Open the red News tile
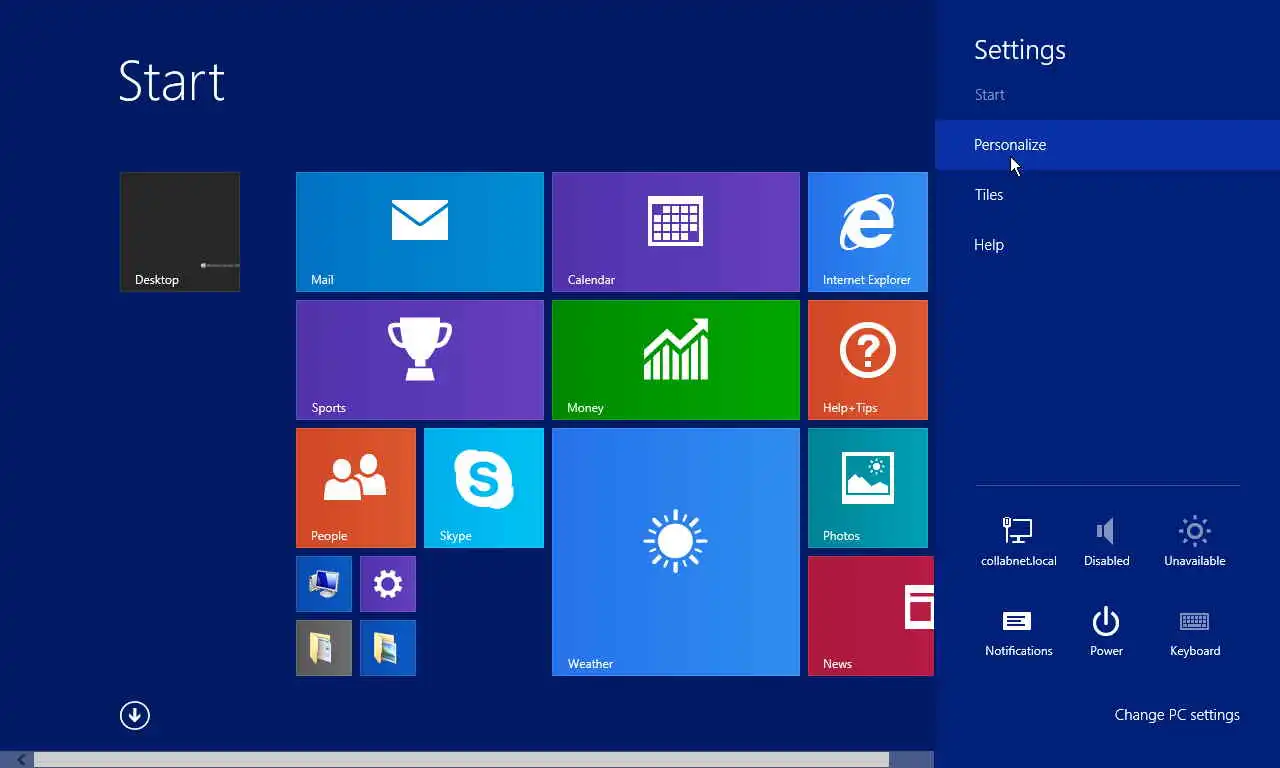 [x=871, y=616]
